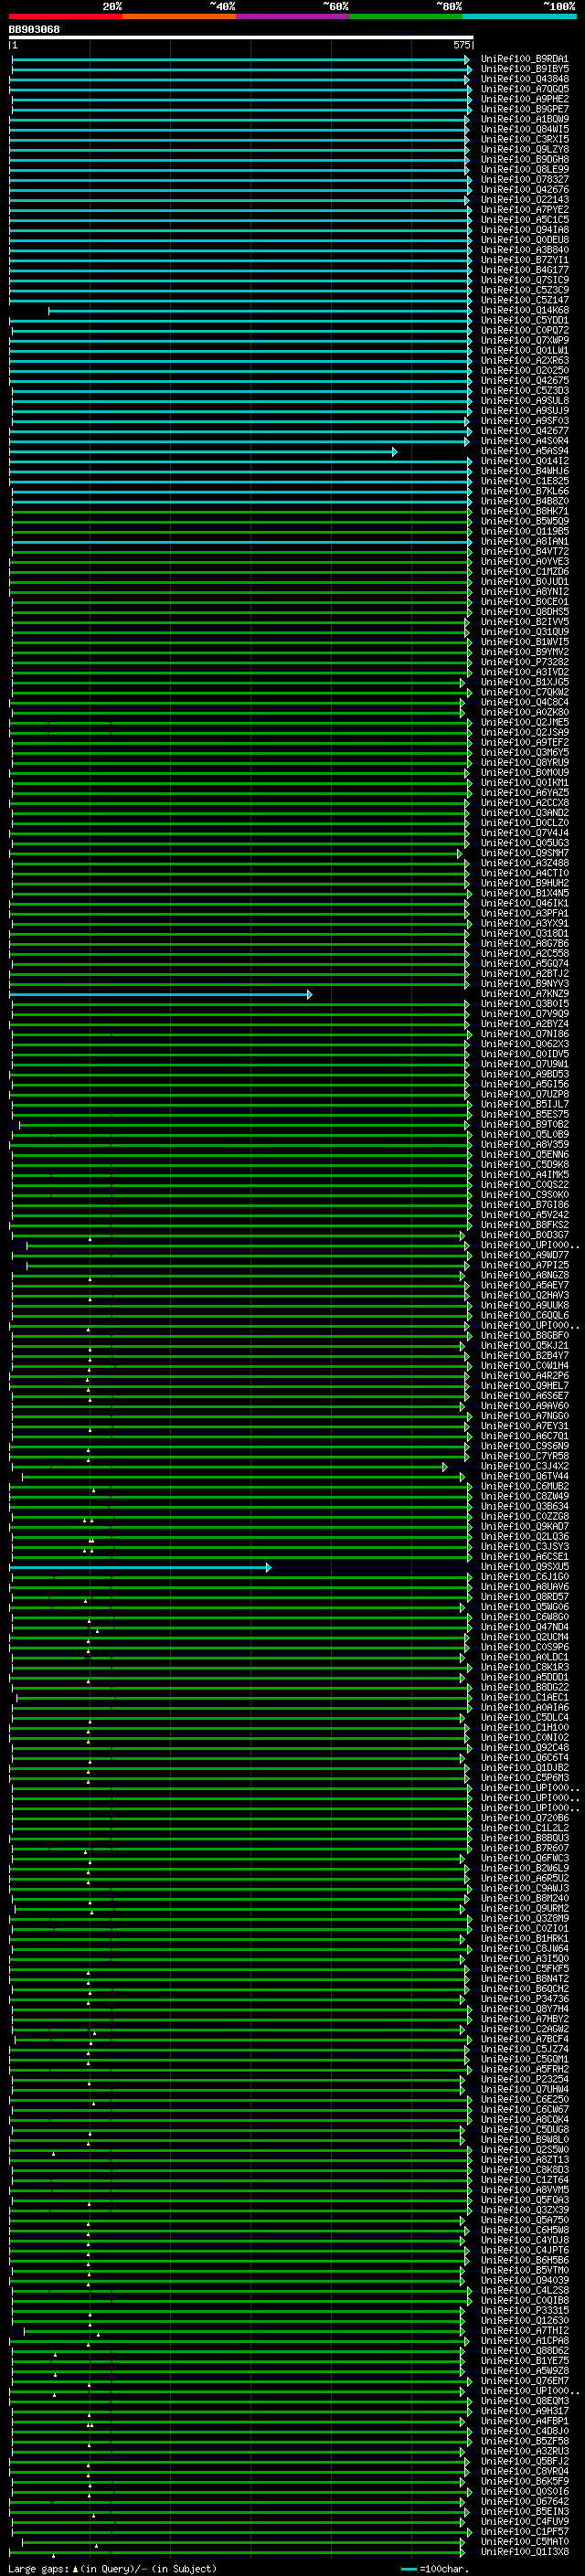Click hit label UniRef100_A4R2P6
The image size is (585, 2576).
click(524, 1376)
